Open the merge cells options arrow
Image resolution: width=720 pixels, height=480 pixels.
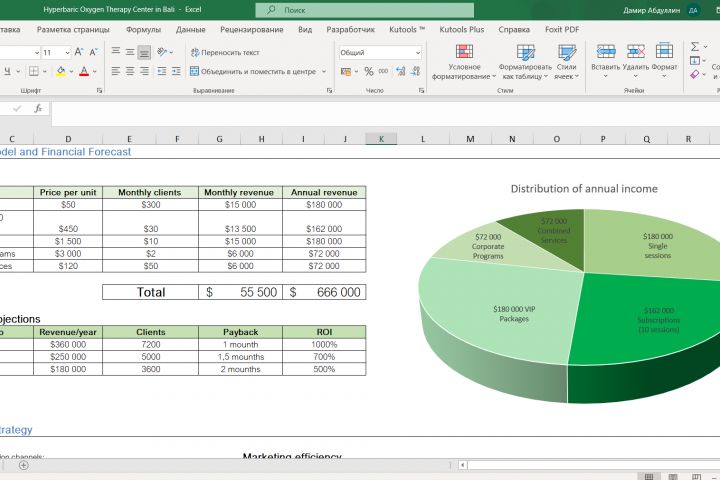tap(324, 72)
